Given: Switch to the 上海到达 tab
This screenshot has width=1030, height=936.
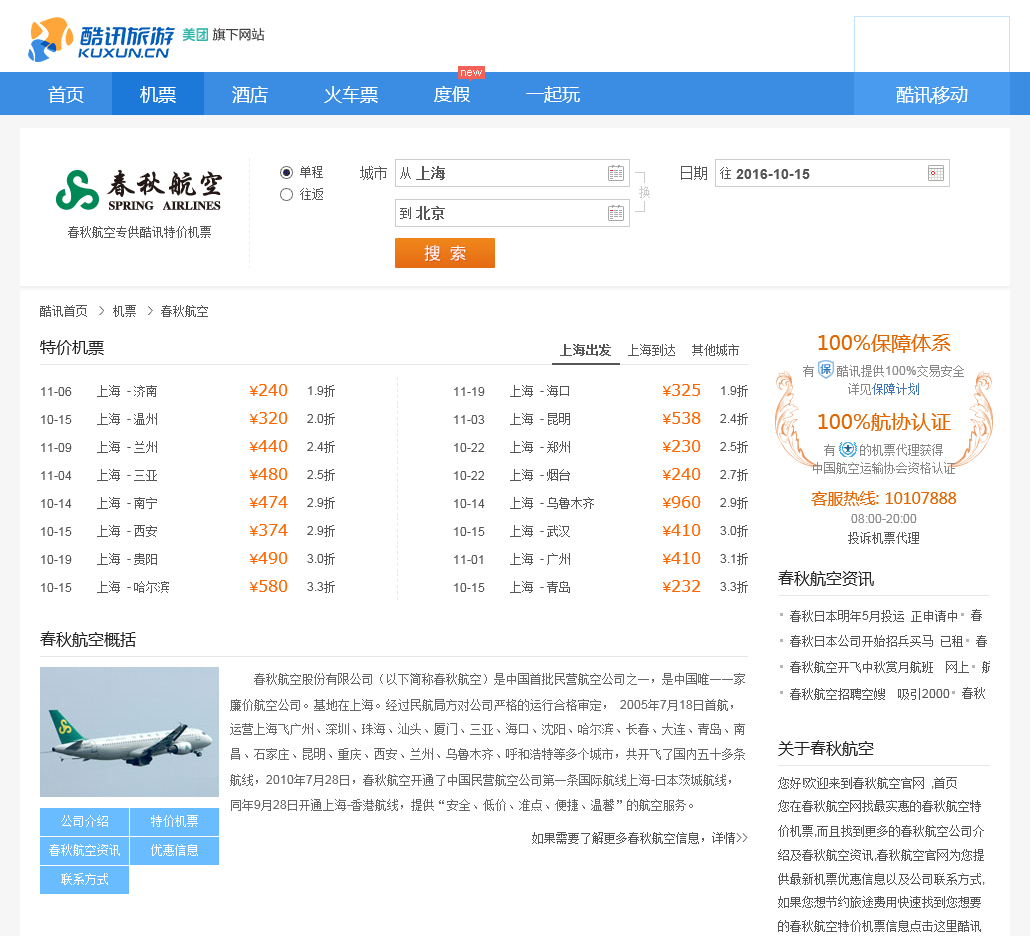Looking at the screenshot, I should point(652,350).
